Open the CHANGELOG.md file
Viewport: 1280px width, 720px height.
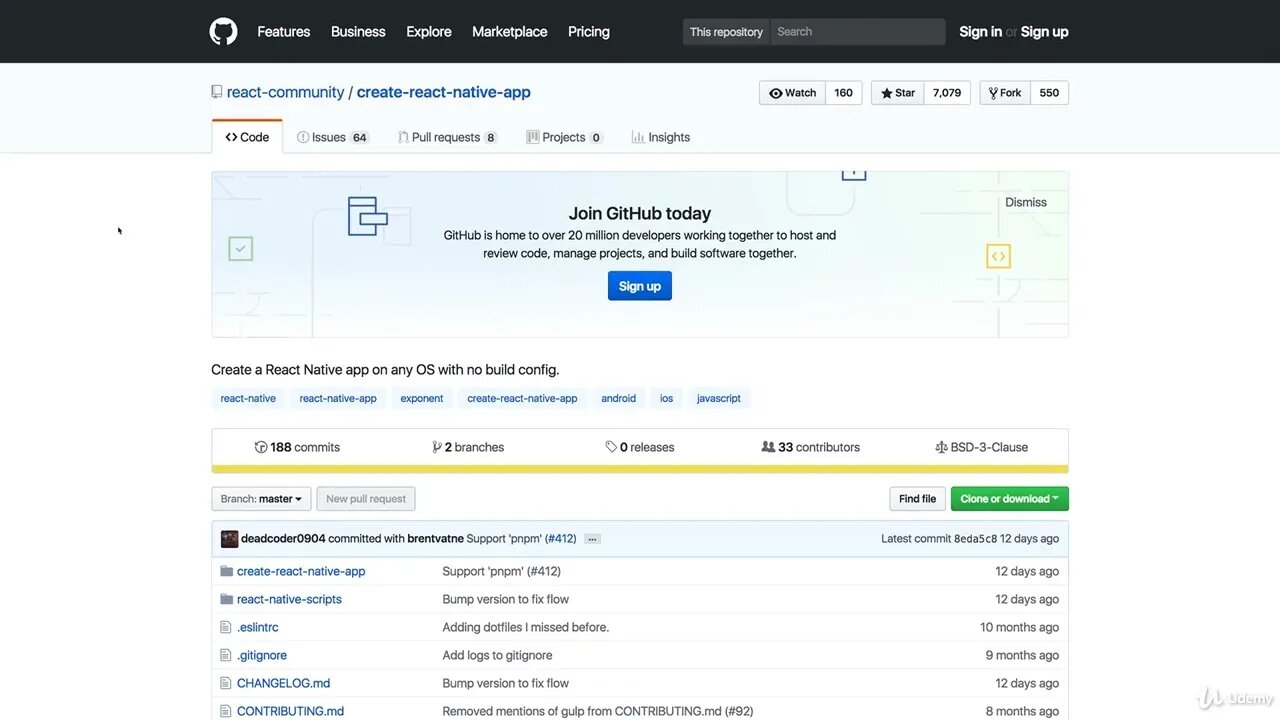point(283,683)
